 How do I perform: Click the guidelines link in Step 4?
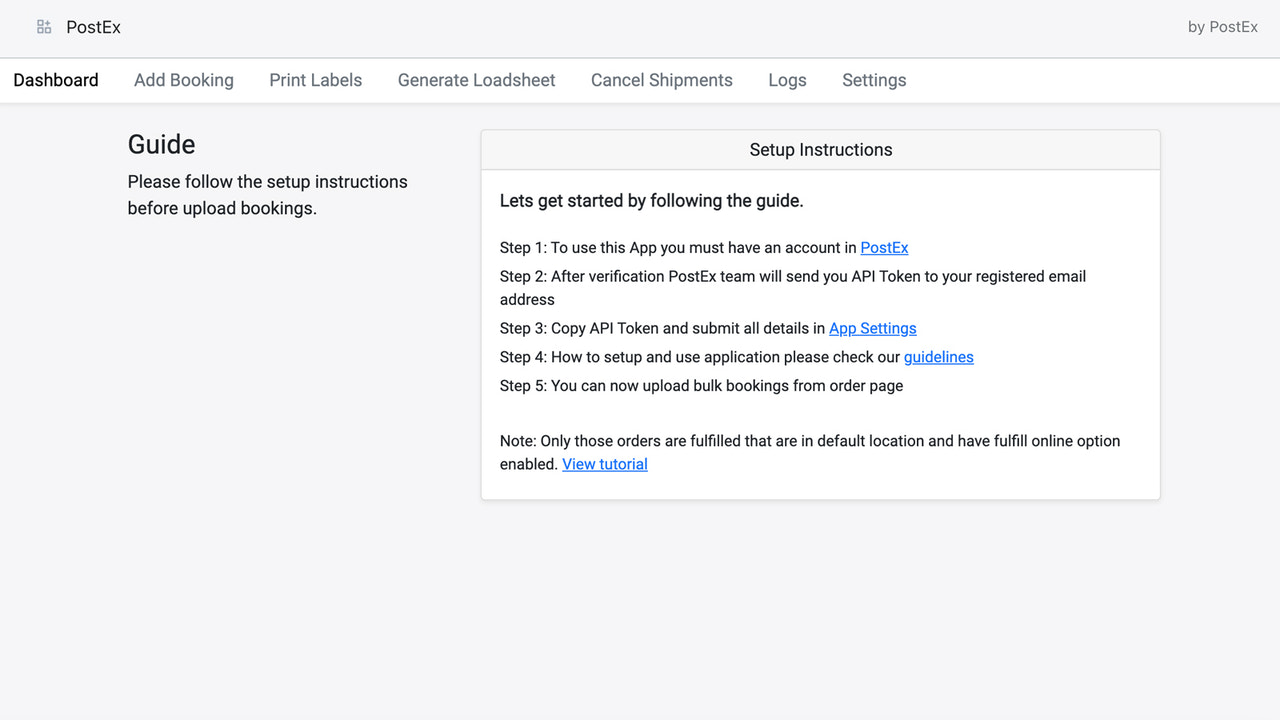click(938, 357)
